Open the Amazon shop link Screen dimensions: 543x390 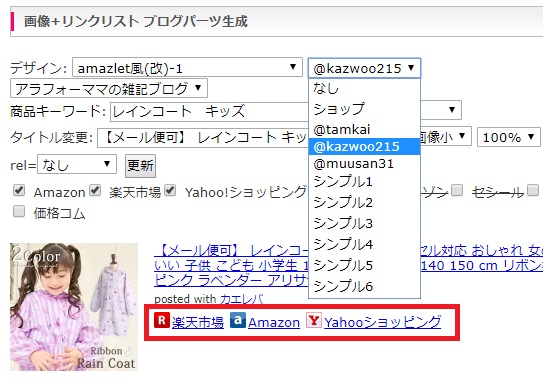(x=274, y=322)
